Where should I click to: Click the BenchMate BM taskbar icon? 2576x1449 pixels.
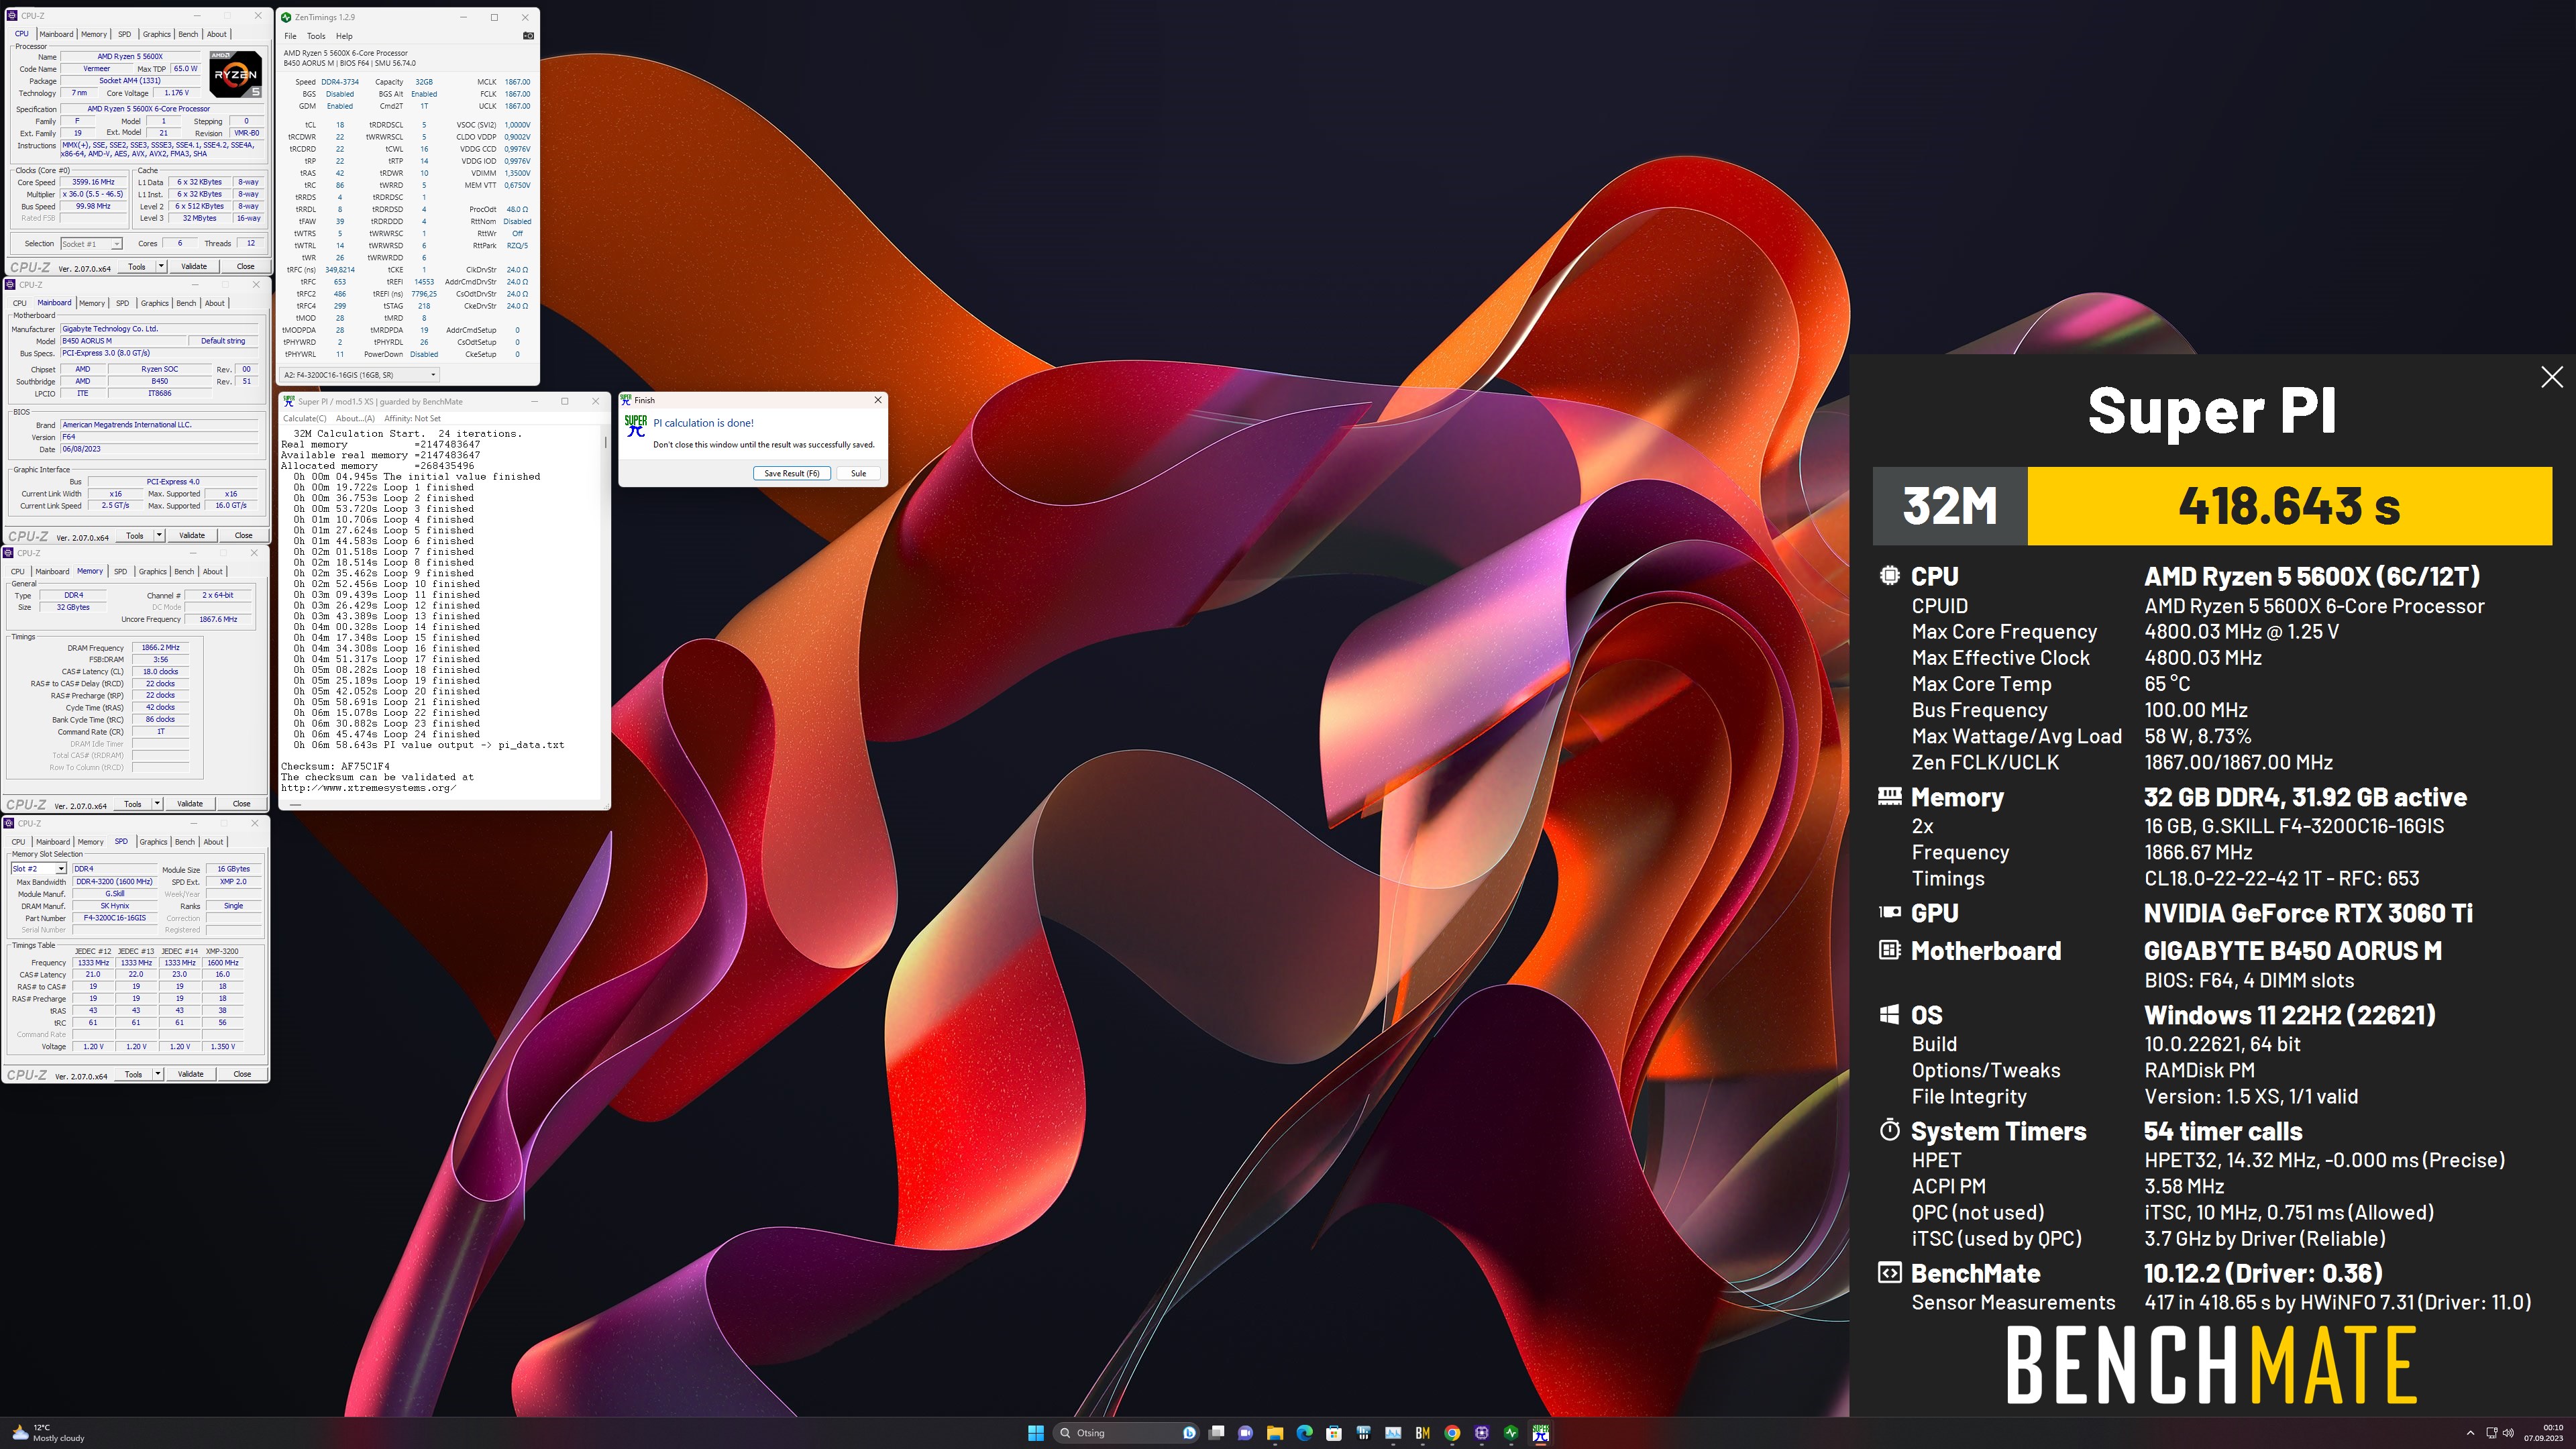[1422, 1433]
